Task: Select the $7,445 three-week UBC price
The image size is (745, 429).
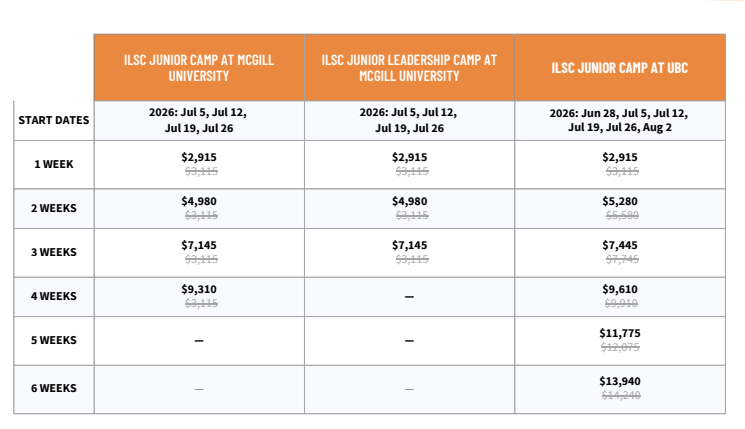Action: point(619,245)
